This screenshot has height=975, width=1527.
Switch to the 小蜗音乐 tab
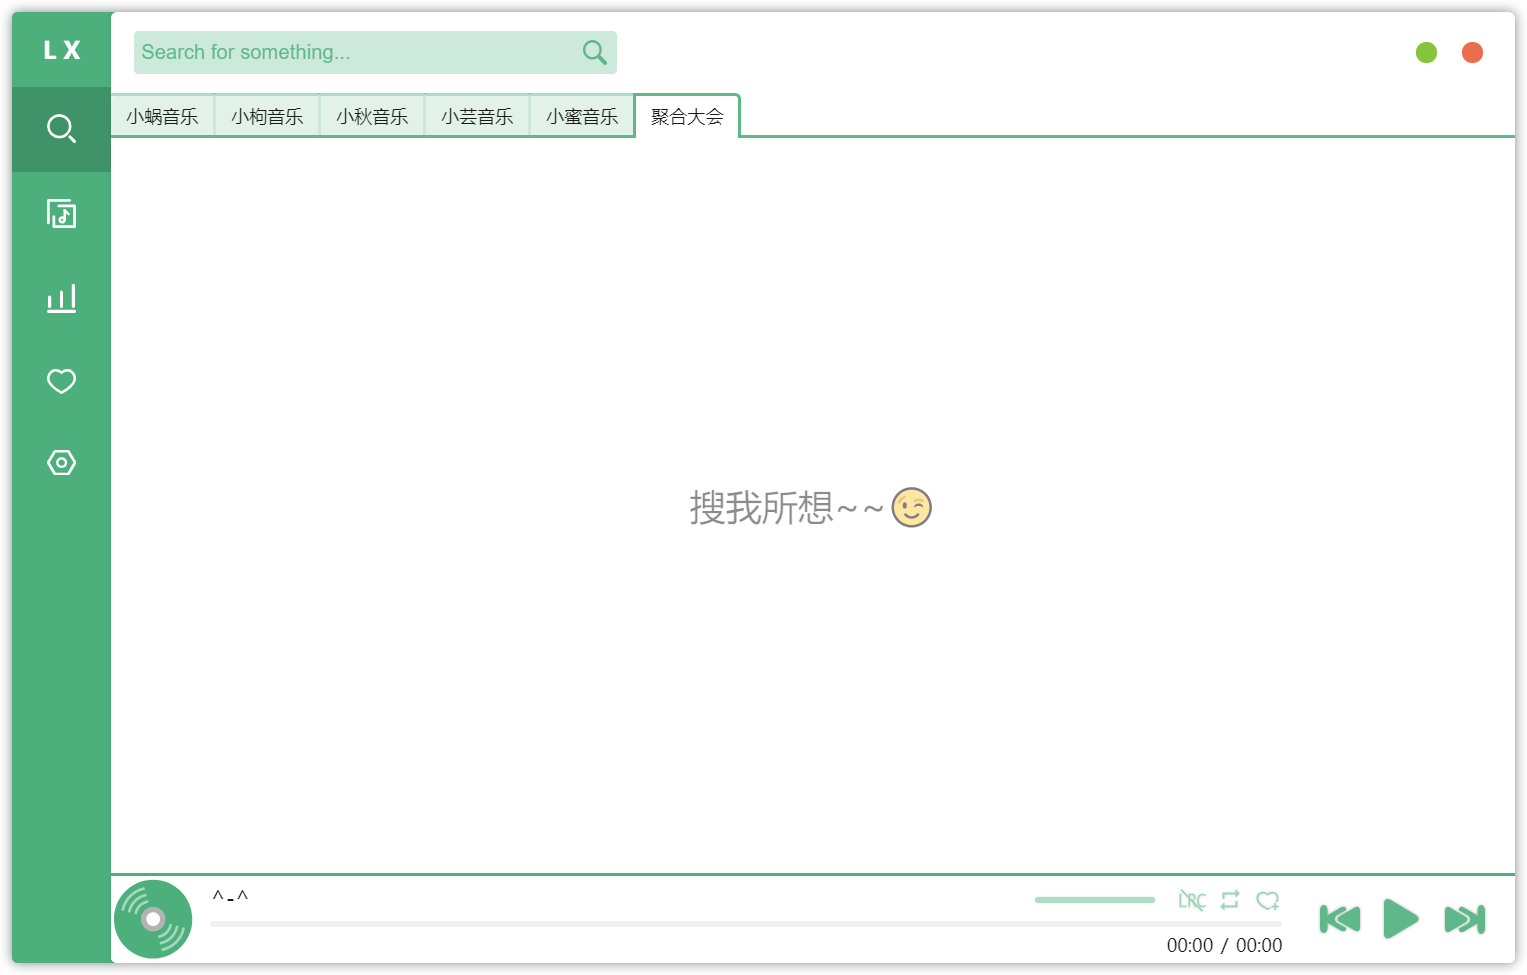(163, 116)
